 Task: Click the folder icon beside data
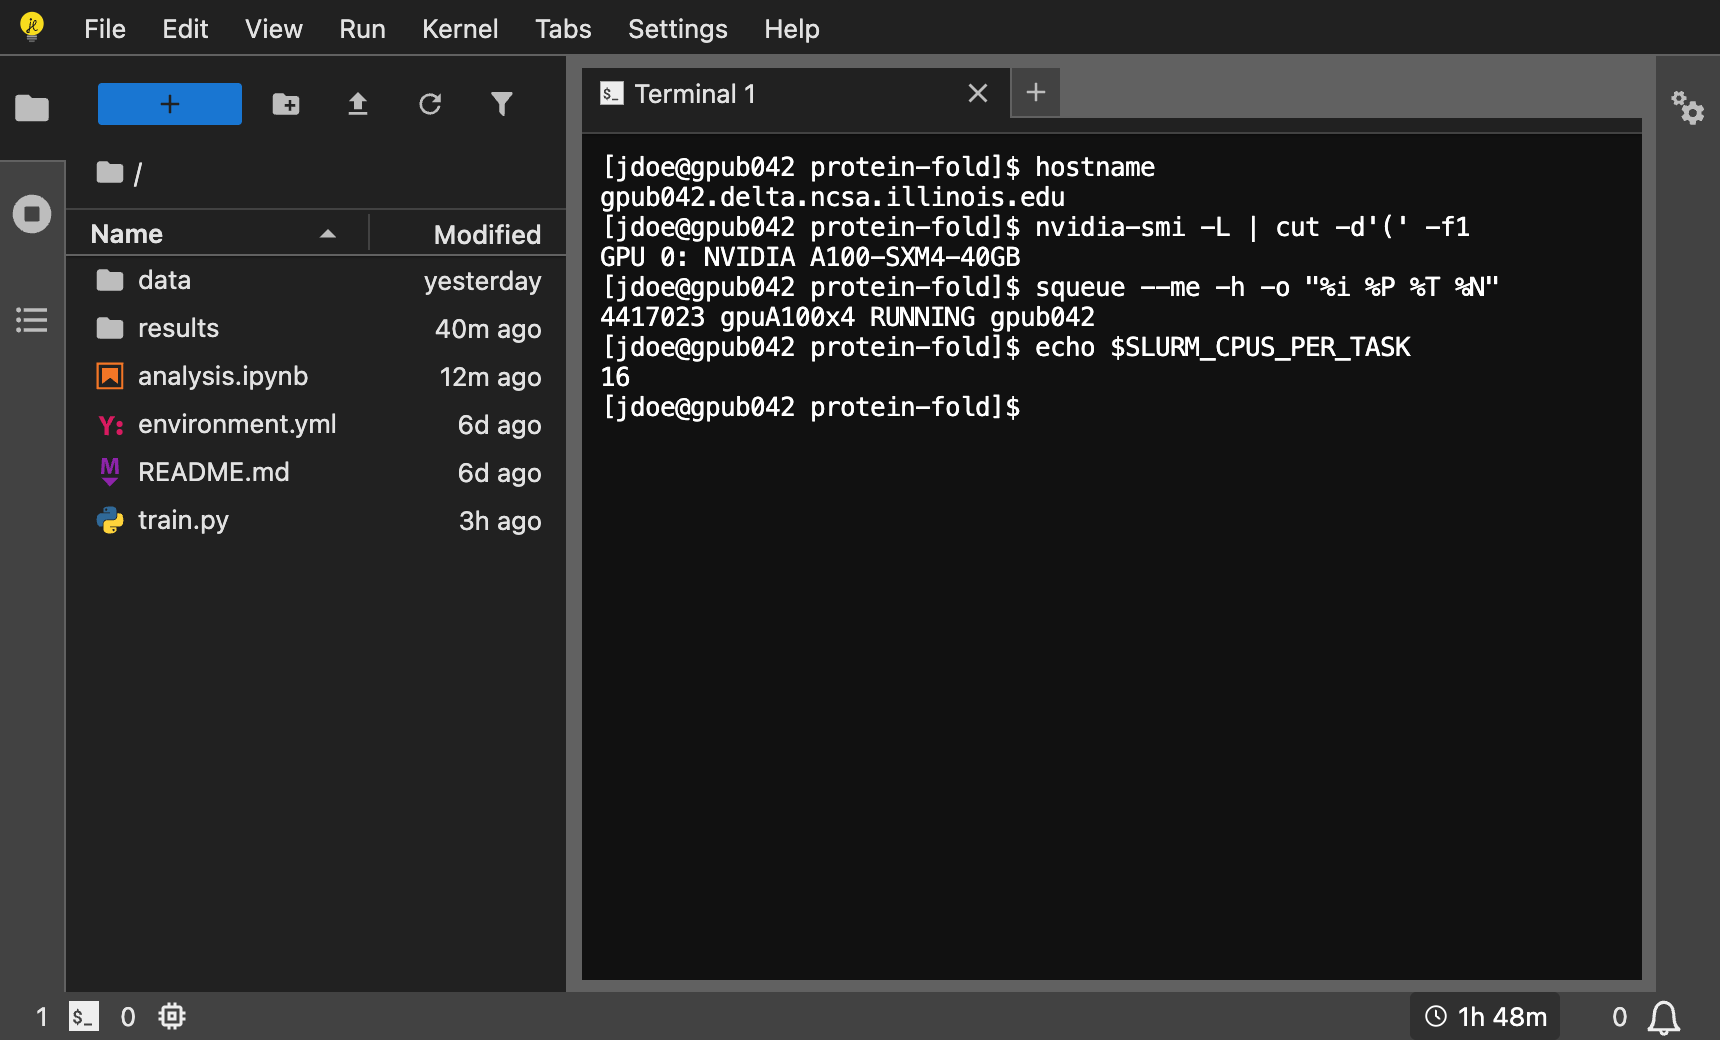pos(110,280)
